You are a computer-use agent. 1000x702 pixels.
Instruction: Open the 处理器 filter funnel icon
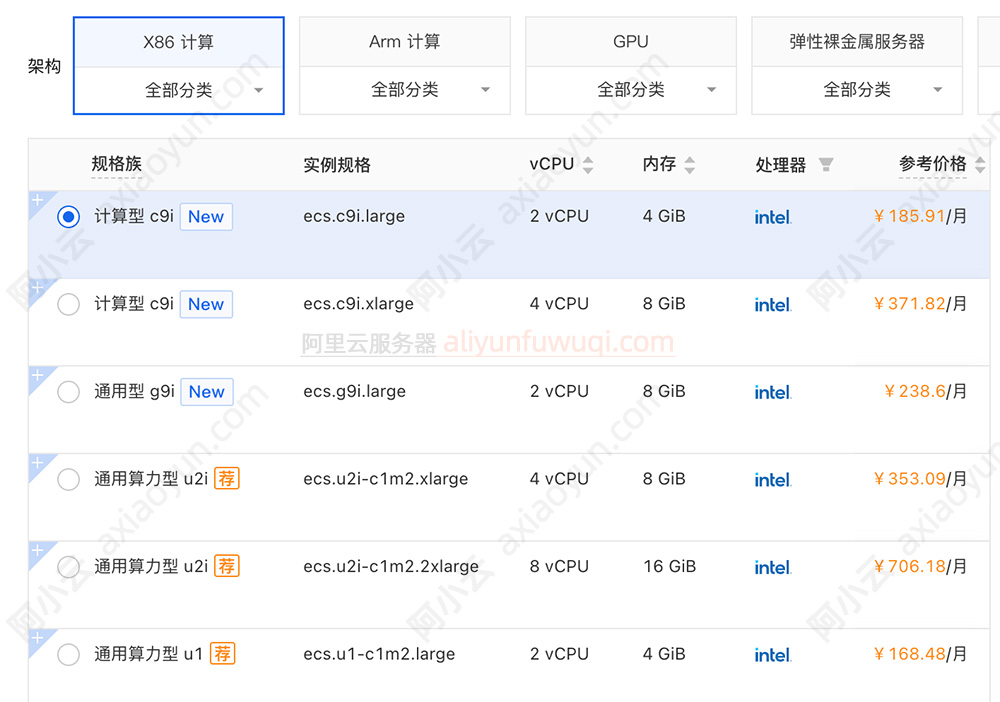[x=825, y=165]
